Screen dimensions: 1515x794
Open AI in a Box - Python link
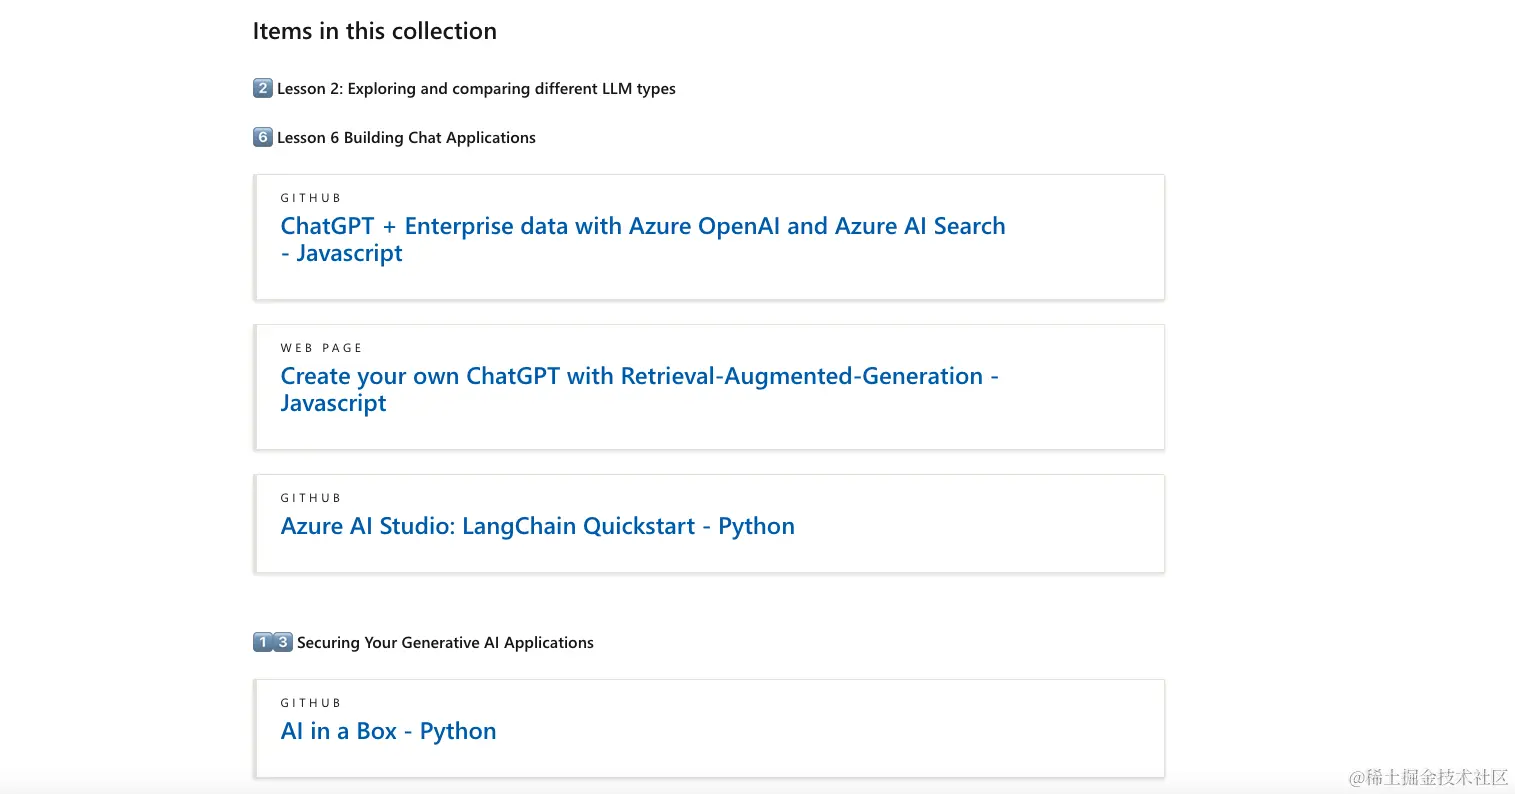tap(388, 731)
